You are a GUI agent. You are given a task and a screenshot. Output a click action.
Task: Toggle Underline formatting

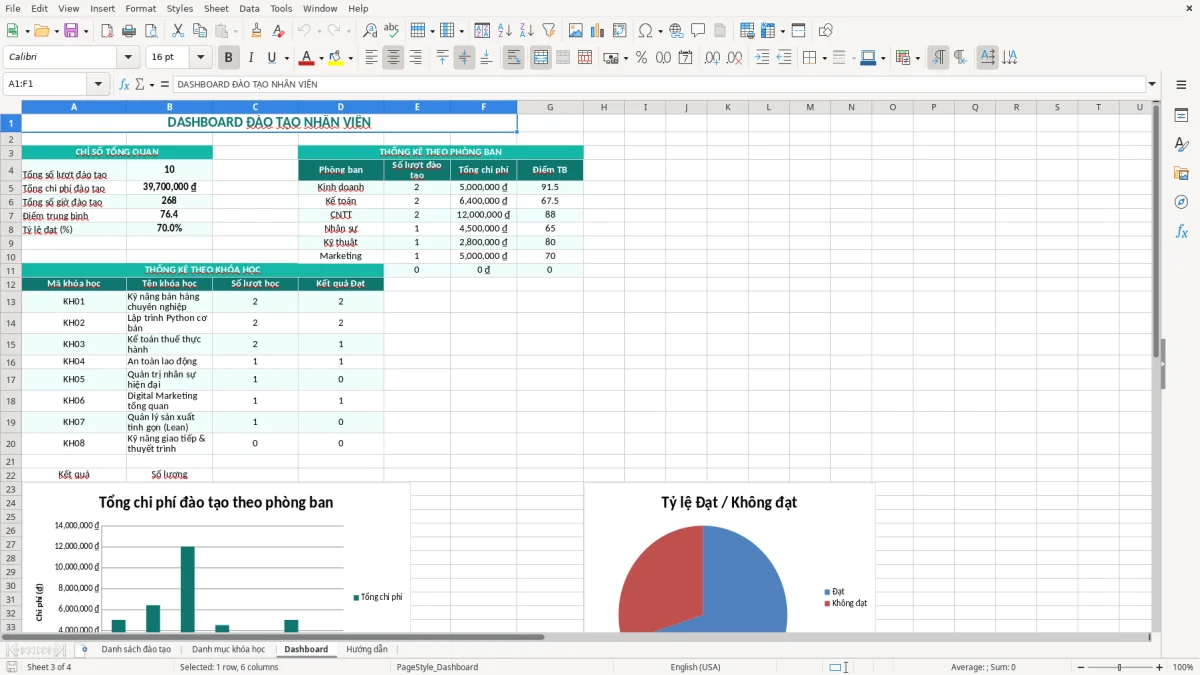pos(271,58)
